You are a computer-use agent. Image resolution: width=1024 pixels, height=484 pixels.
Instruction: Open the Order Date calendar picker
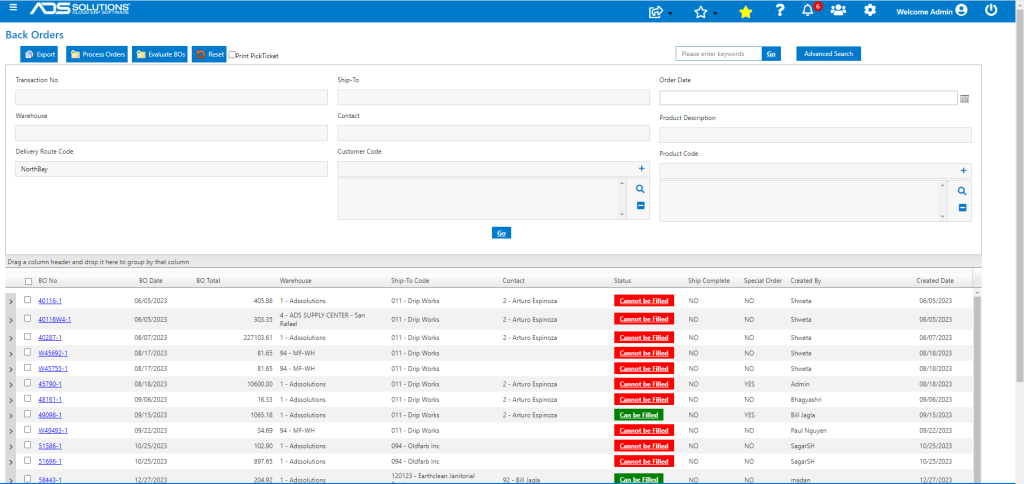pyautogui.click(x=965, y=99)
